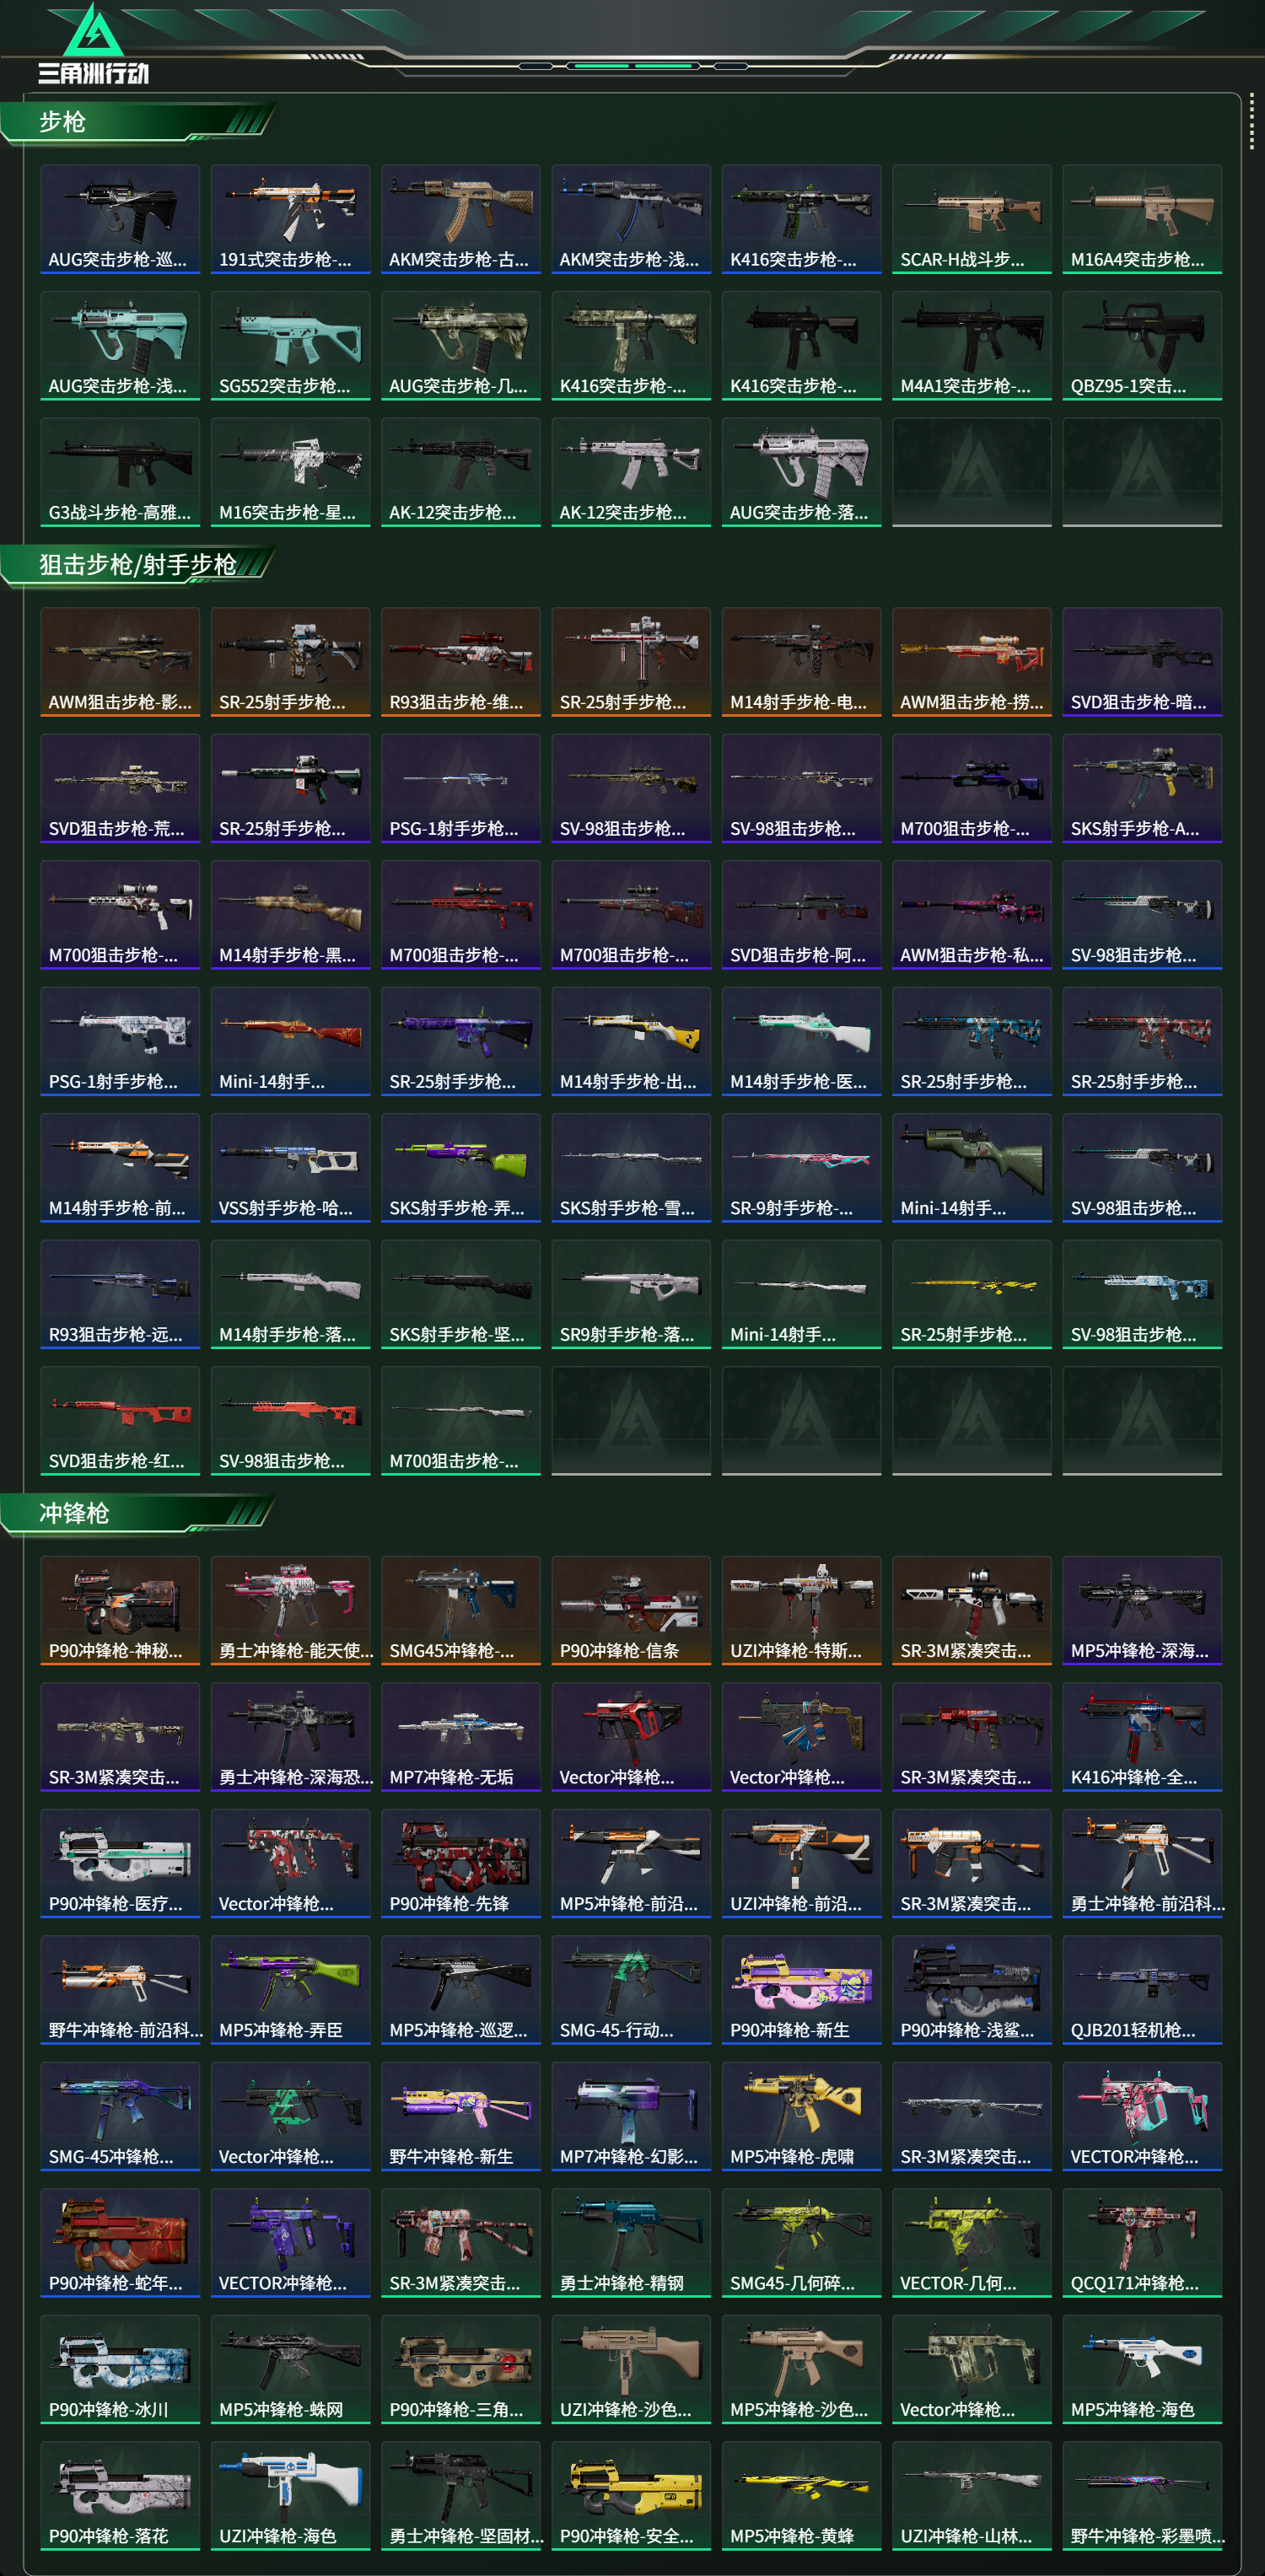
Task: Choose the SG552突击步枪 teal skin
Action: pos(290,345)
